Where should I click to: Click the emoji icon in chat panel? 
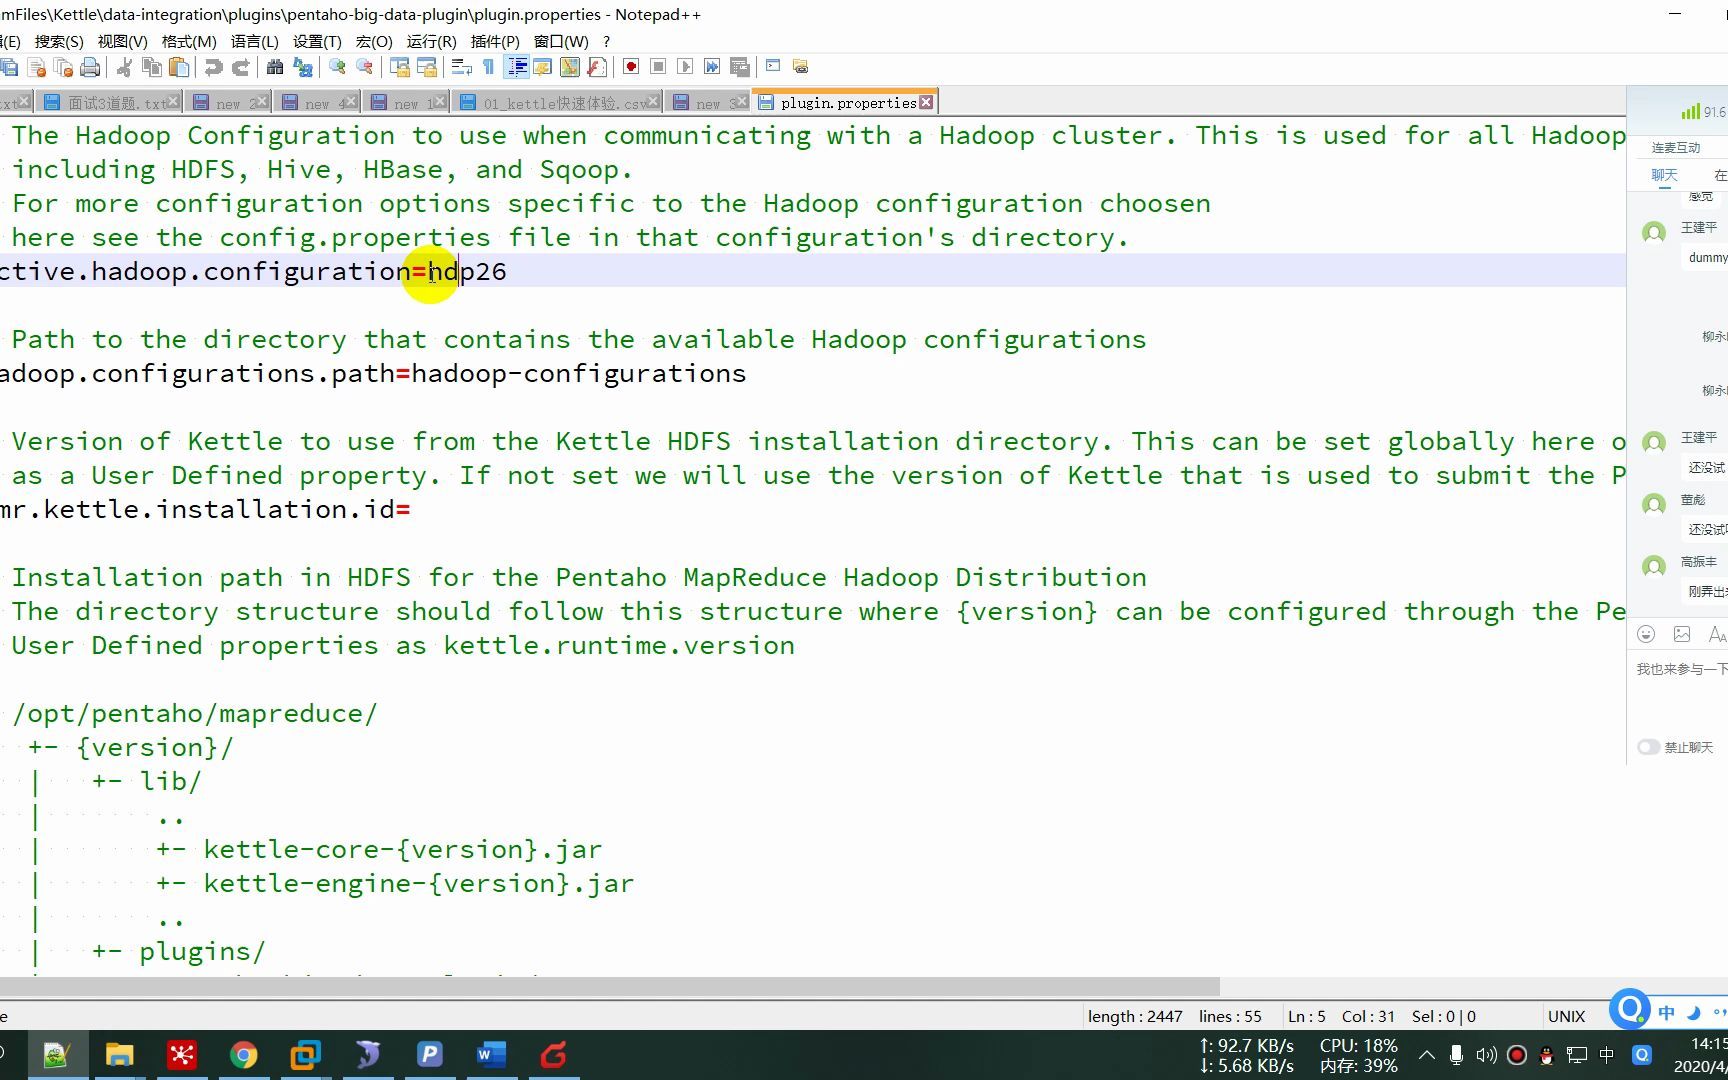point(1646,634)
